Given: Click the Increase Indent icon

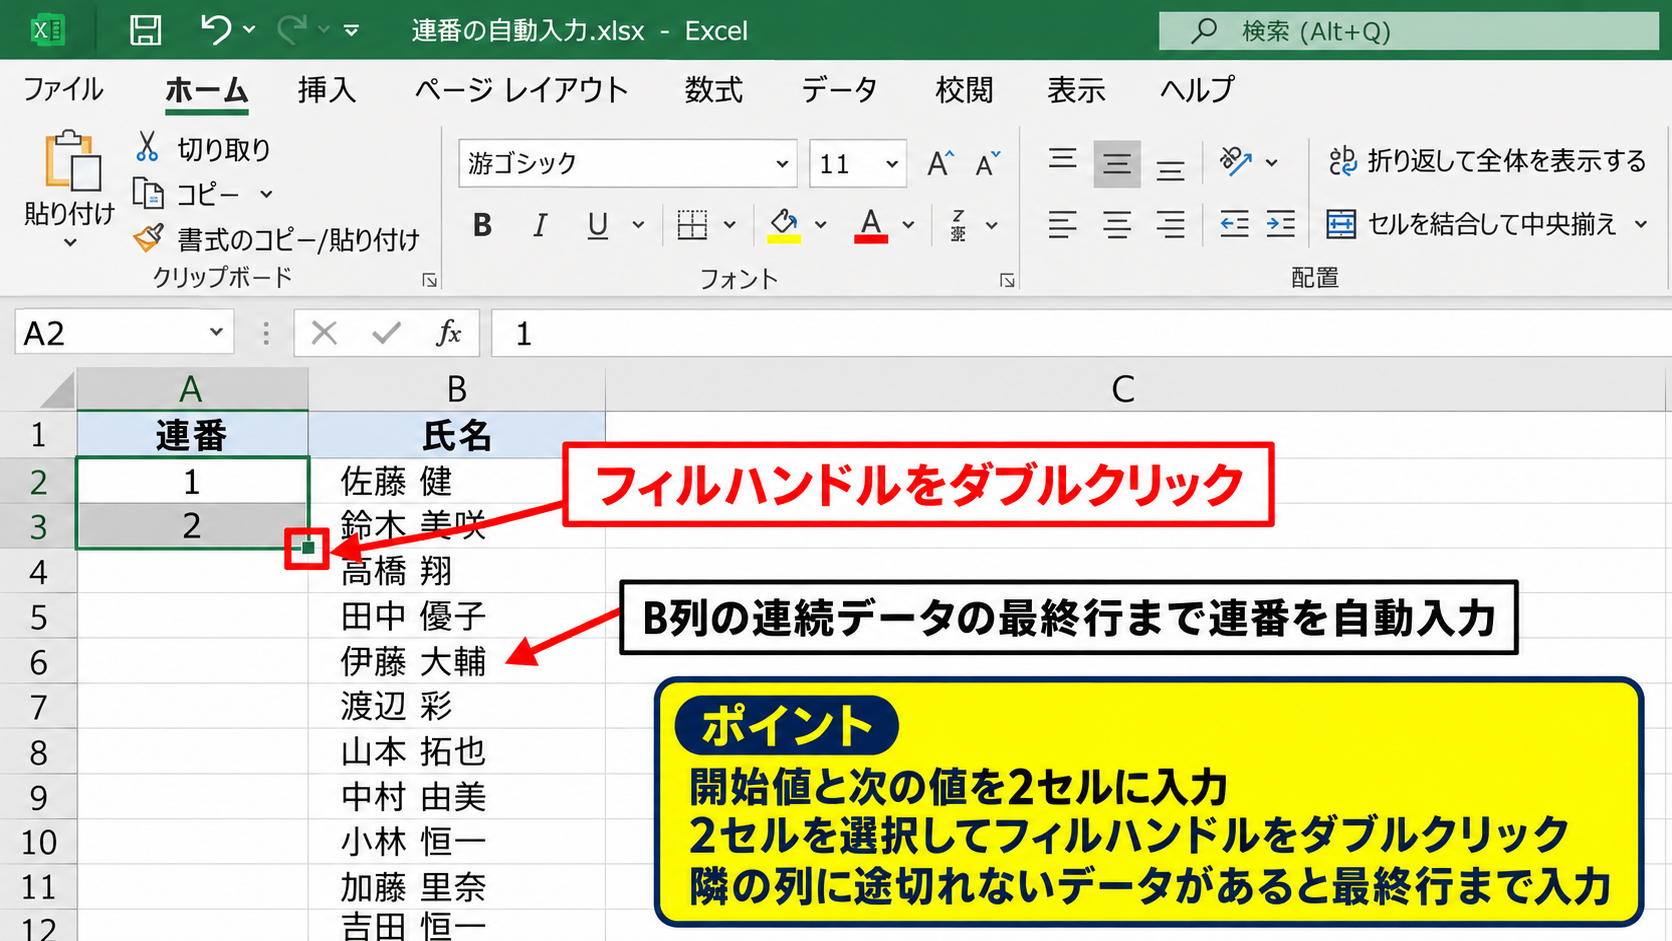Looking at the screenshot, I should point(1281,224).
